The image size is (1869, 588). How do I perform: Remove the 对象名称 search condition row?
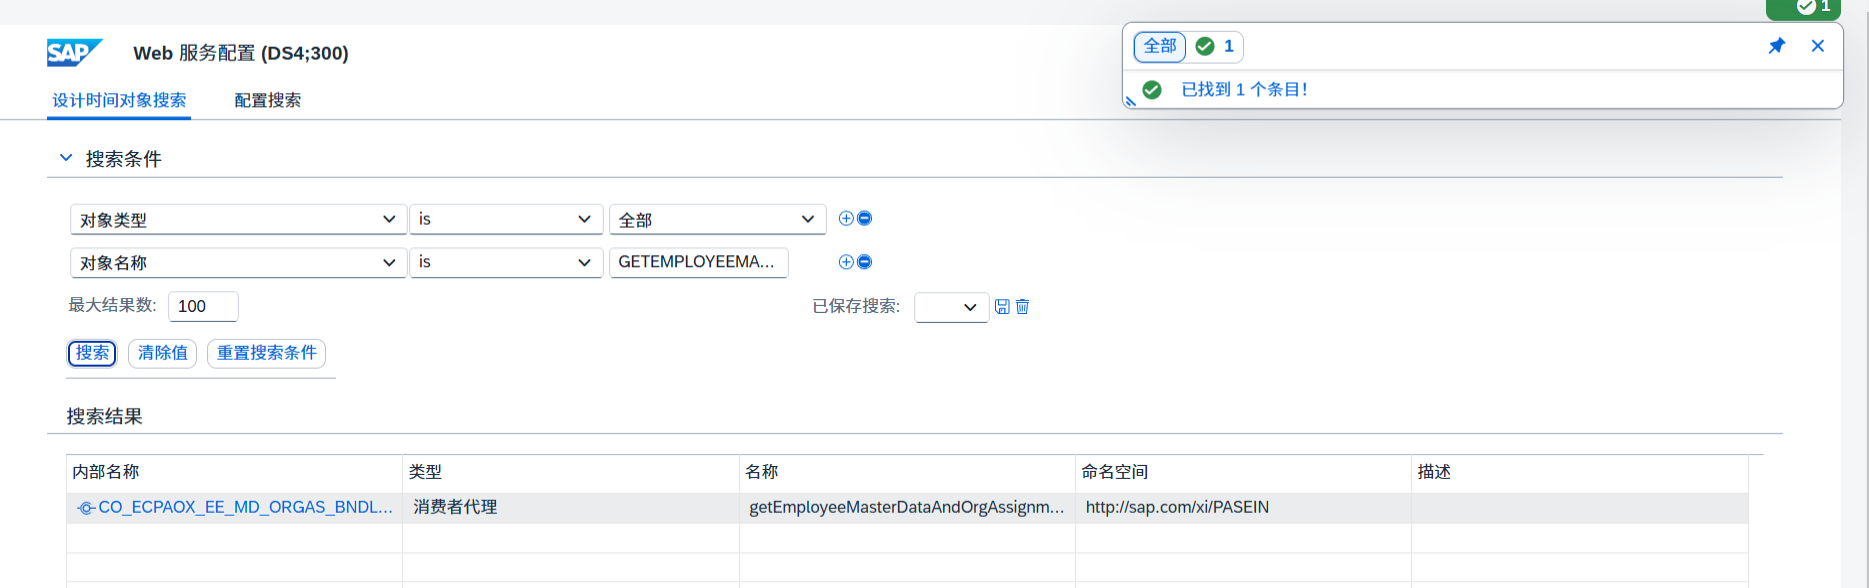point(865,262)
